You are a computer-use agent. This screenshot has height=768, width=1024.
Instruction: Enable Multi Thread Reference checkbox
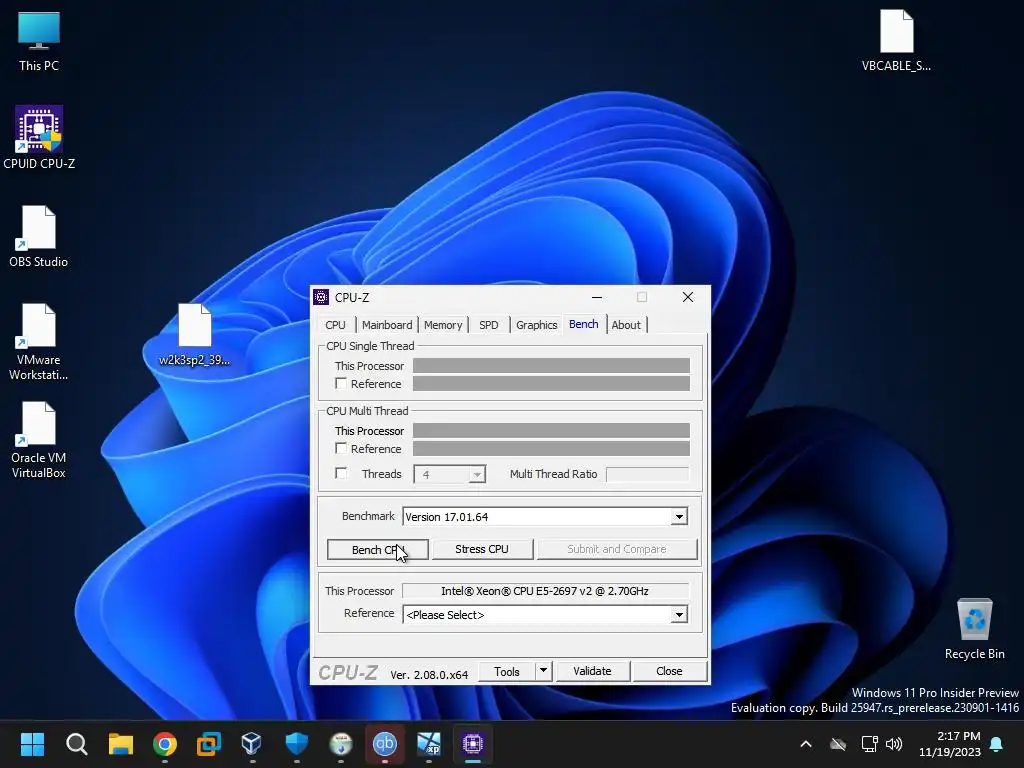click(341, 448)
